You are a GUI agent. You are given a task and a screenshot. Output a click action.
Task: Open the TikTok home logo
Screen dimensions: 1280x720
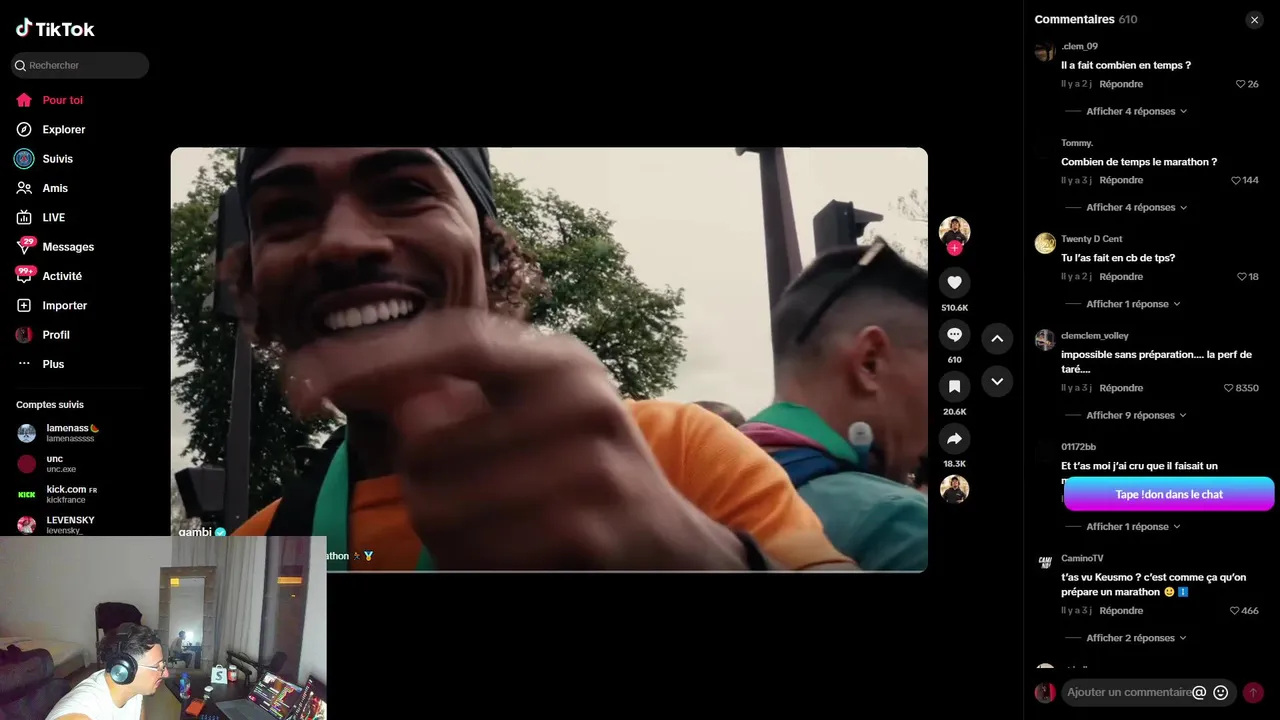coord(55,29)
